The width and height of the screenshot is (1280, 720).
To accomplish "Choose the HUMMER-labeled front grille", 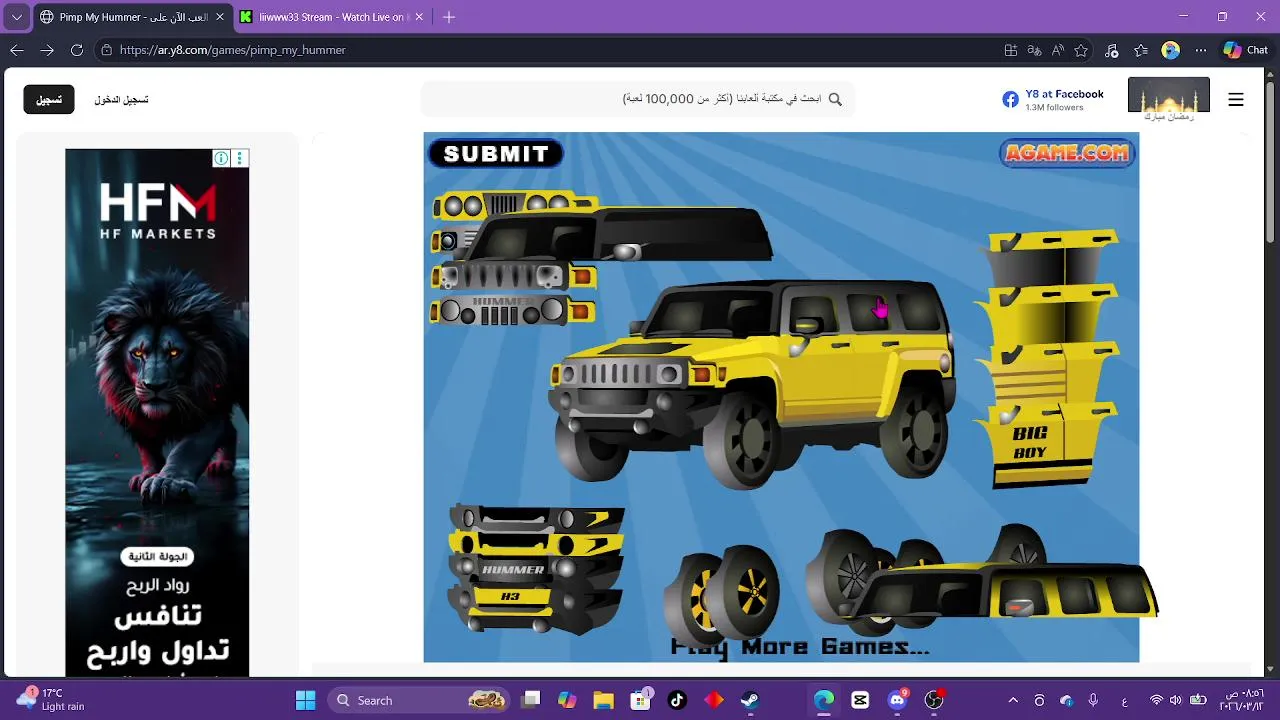I will point(513,311).
